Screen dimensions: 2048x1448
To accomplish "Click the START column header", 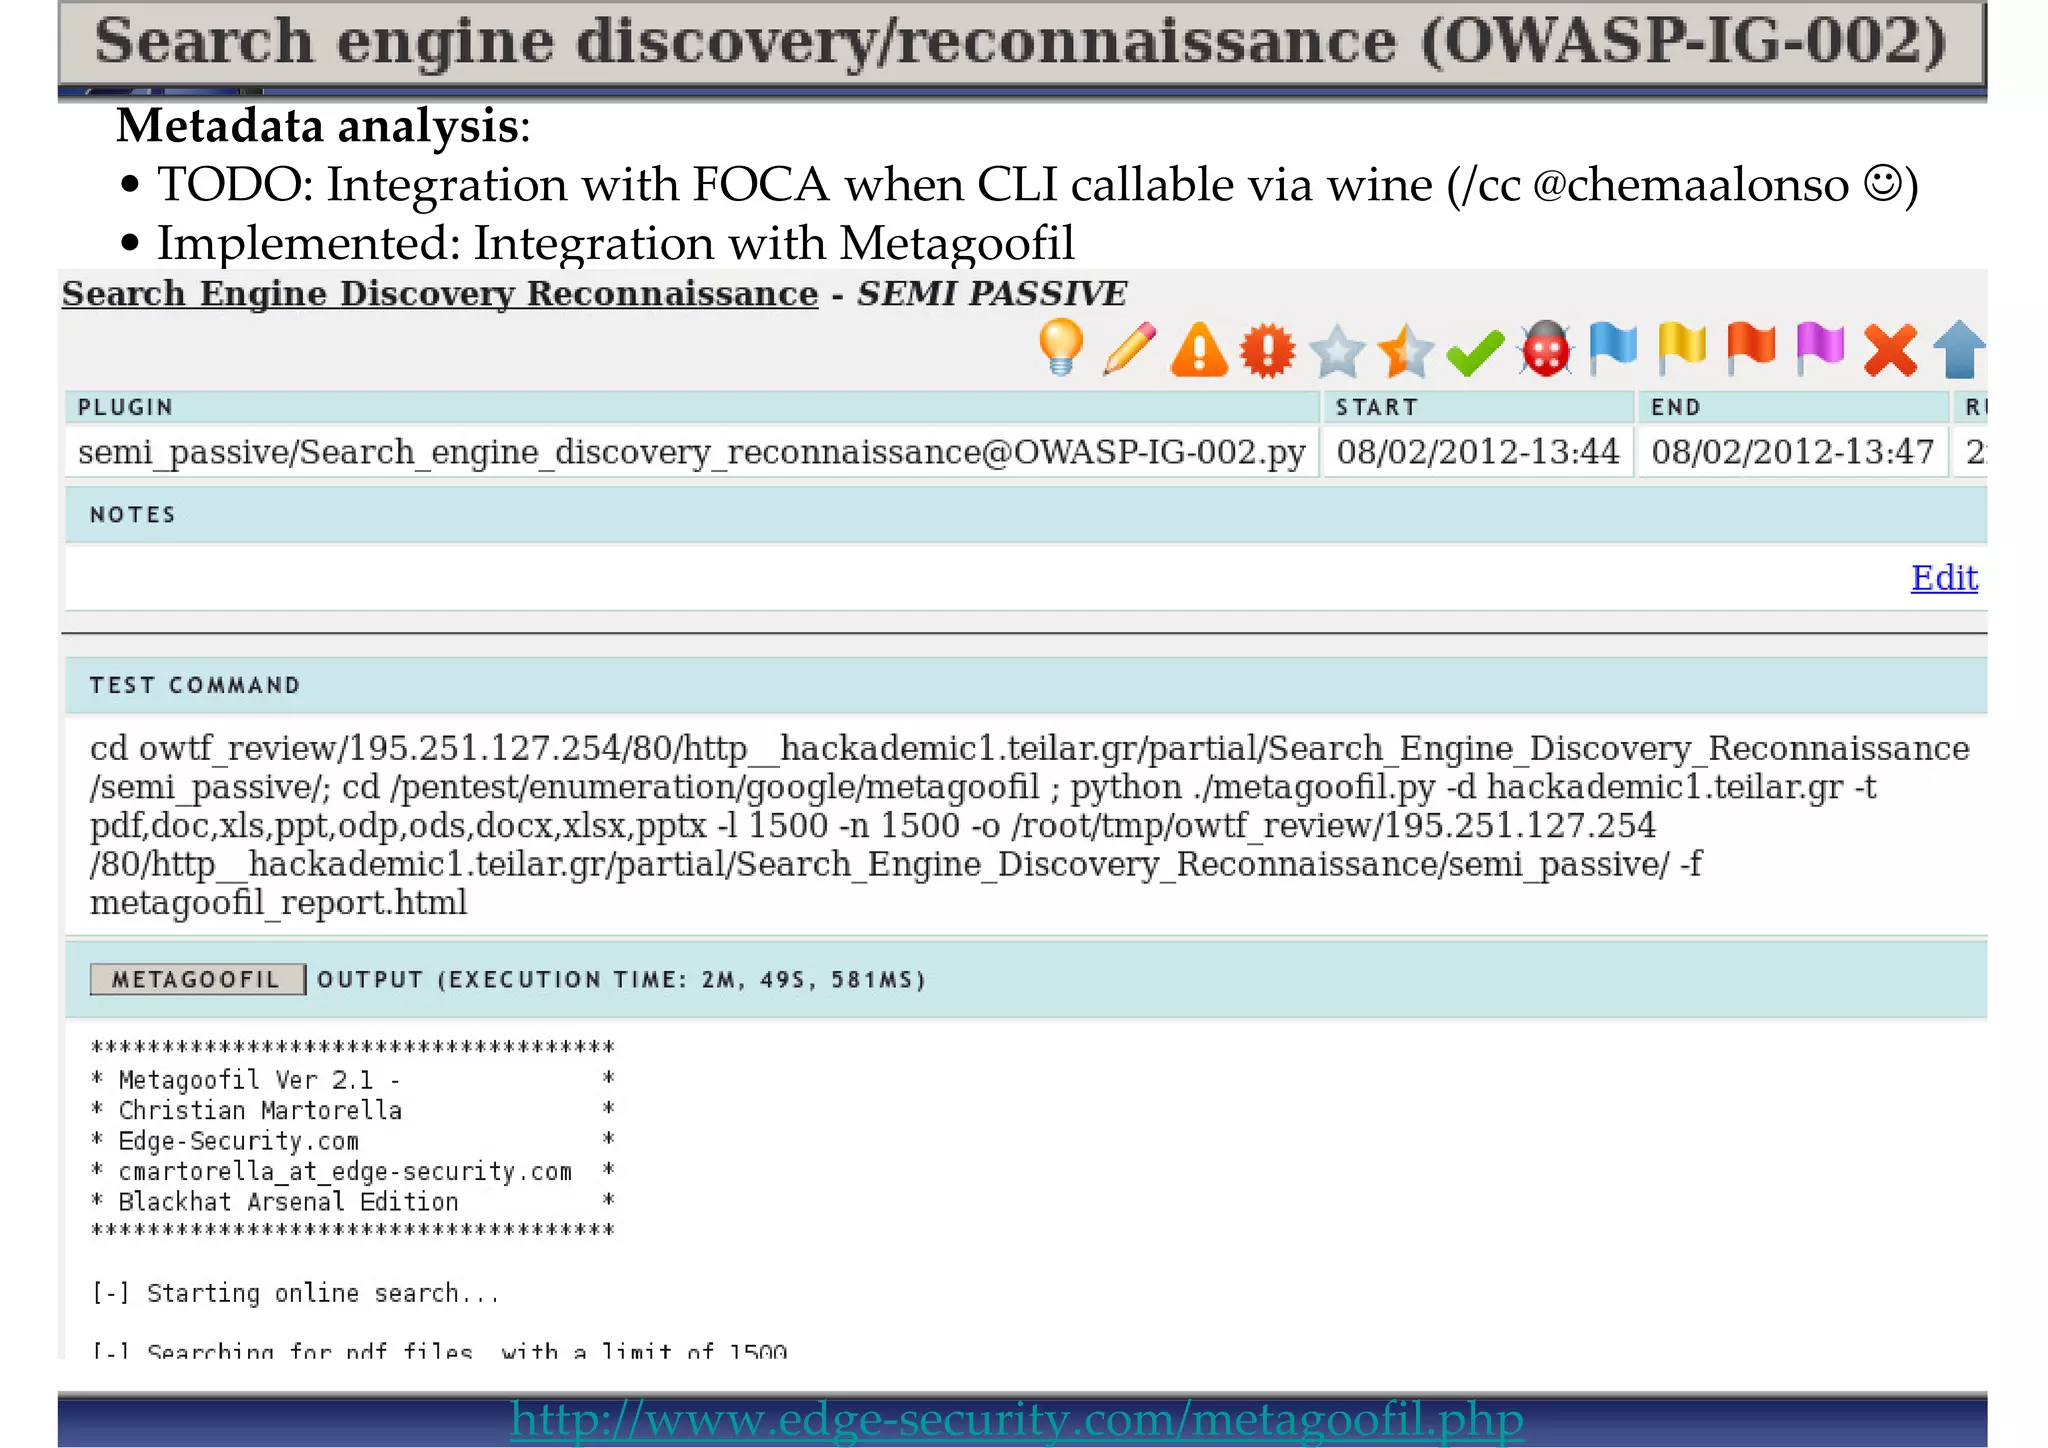I will point(1478,407).
